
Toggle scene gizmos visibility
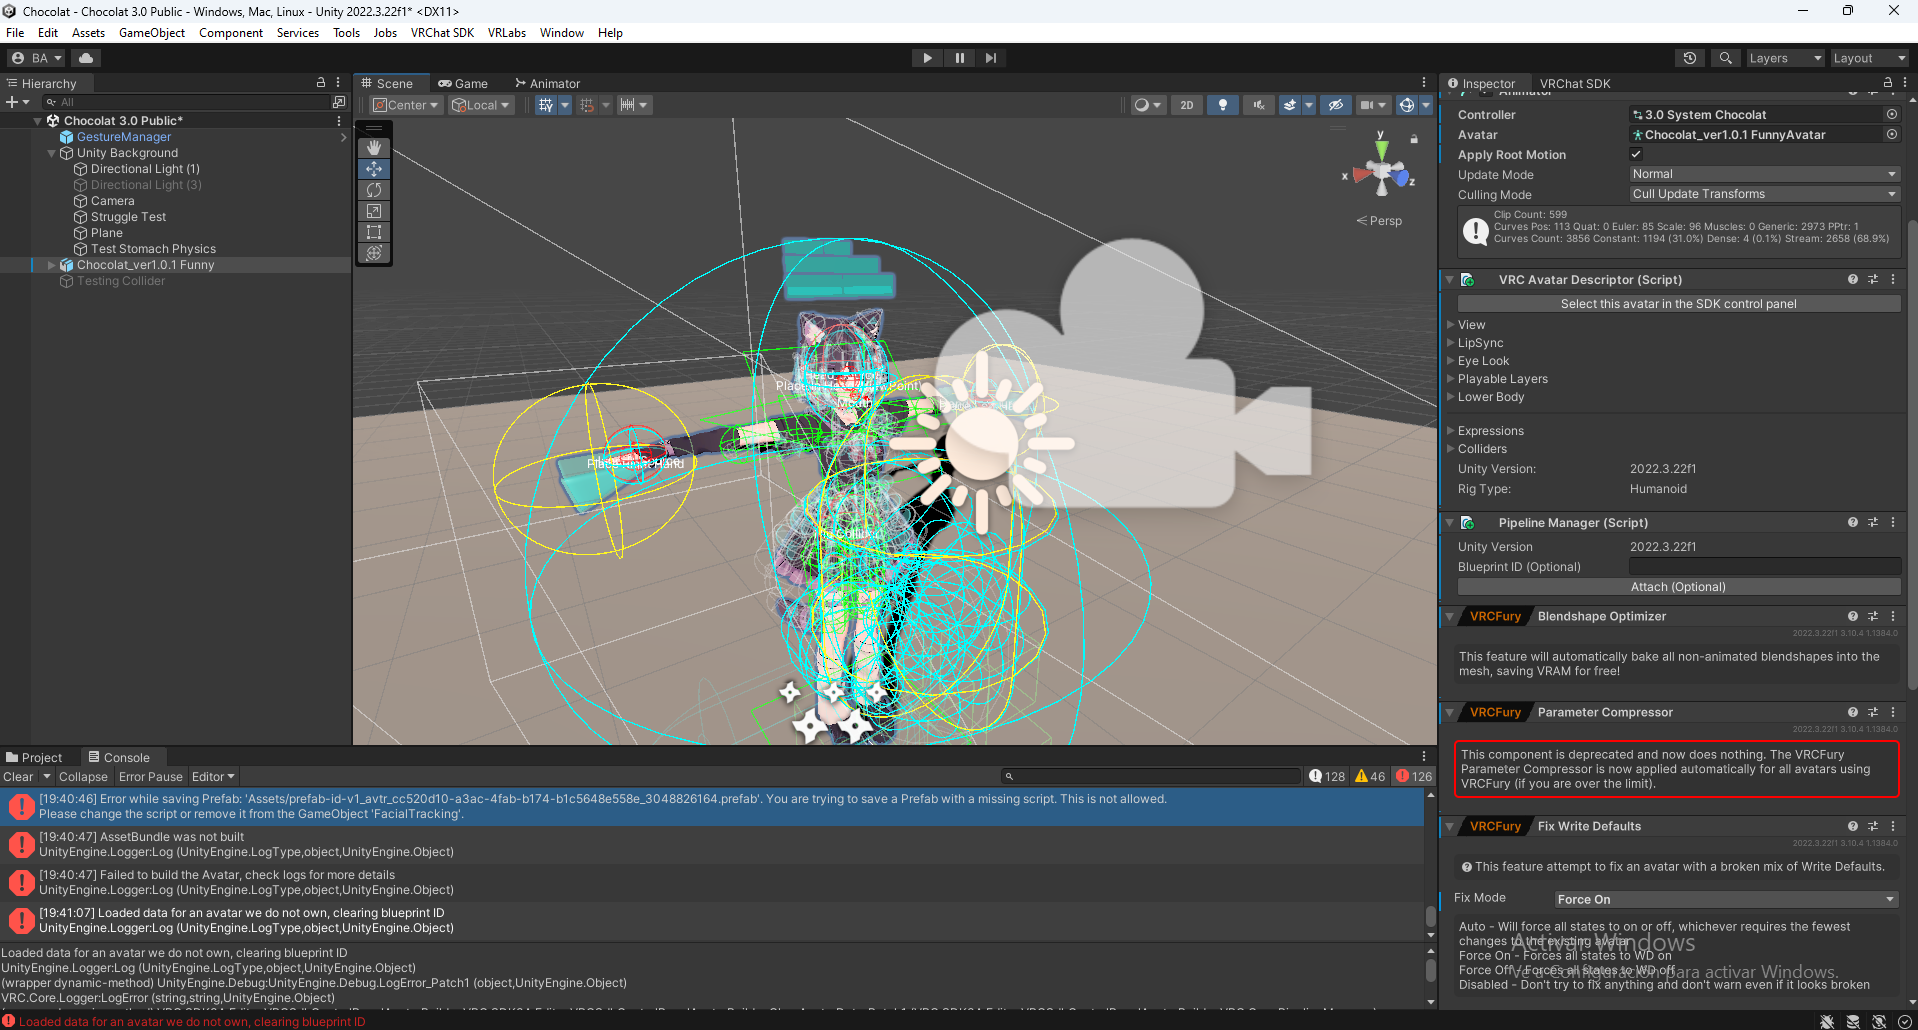pyautogui.click(x=1406, y=105)
